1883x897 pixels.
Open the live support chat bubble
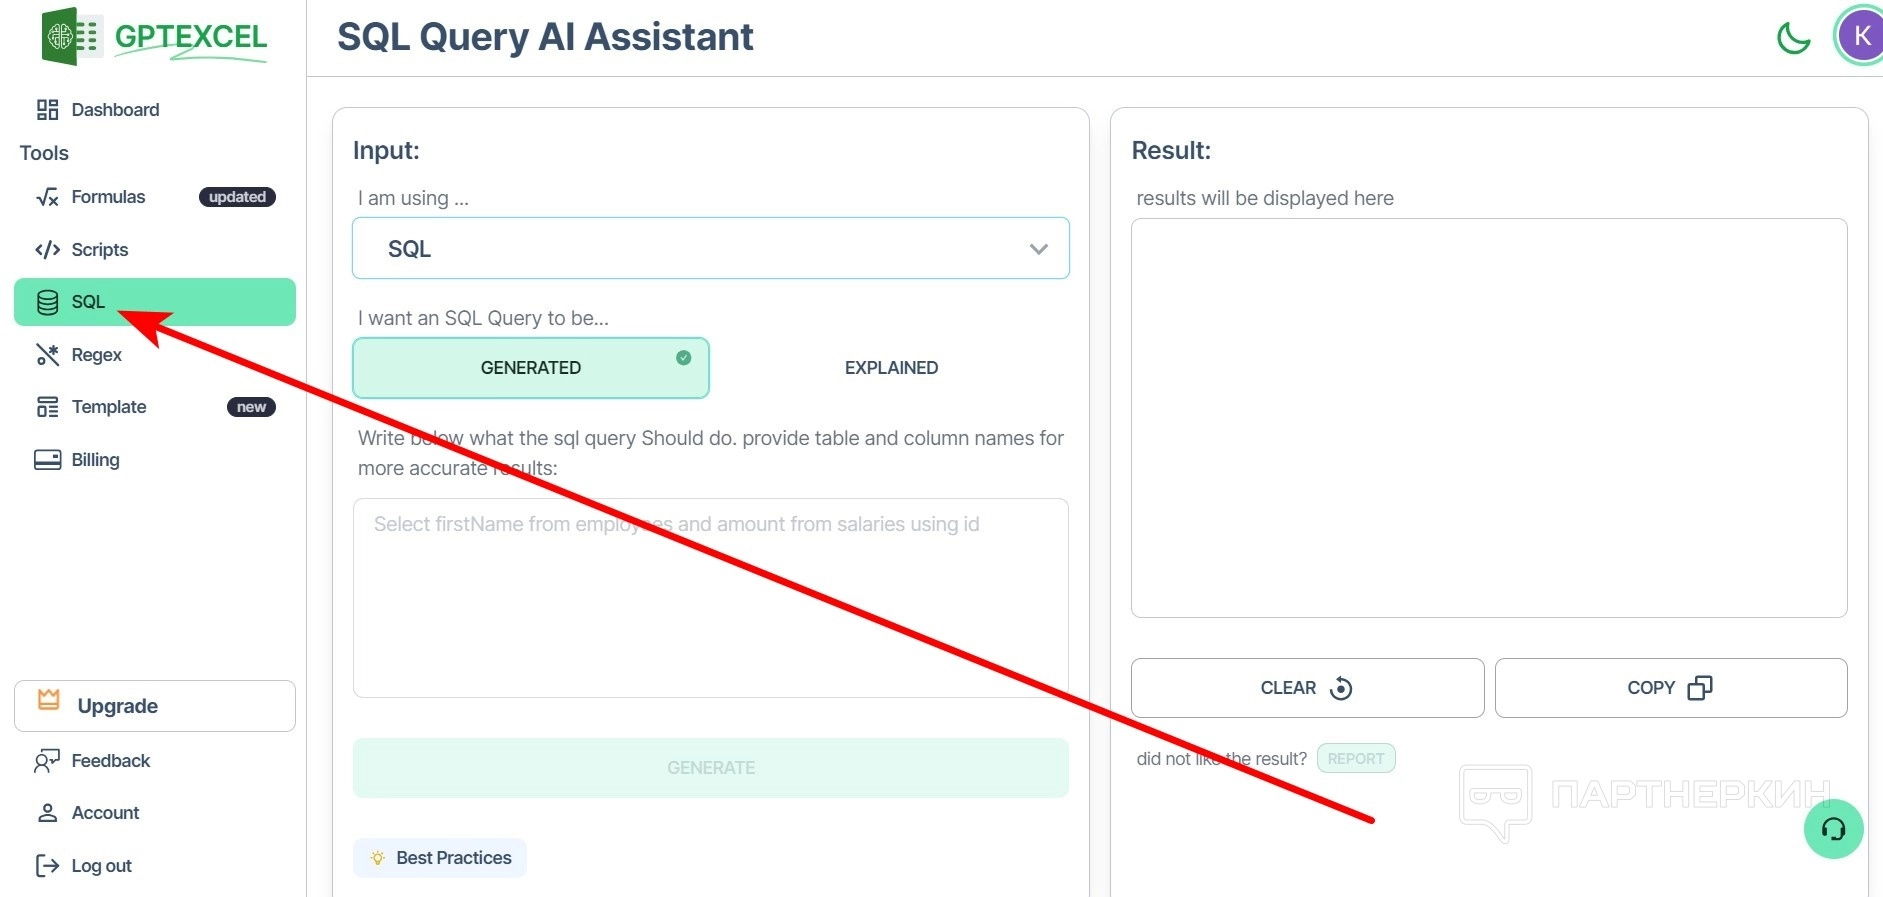pyautogui.click(x=1833, y=829)
